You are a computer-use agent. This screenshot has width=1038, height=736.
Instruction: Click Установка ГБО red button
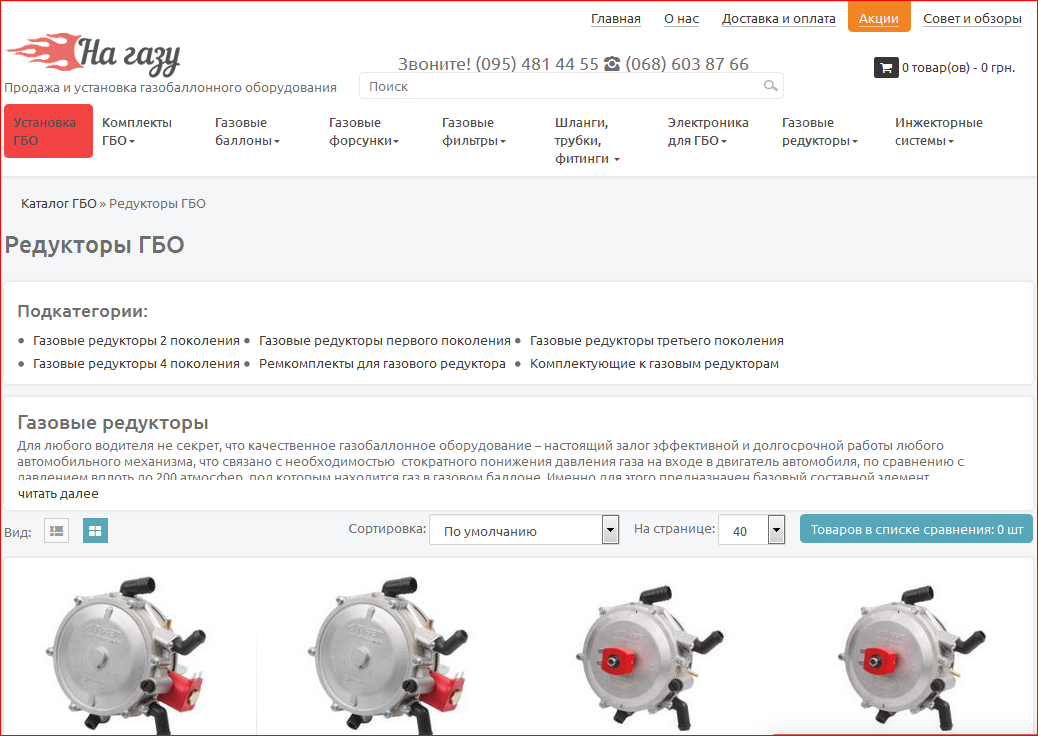(48, 132)
